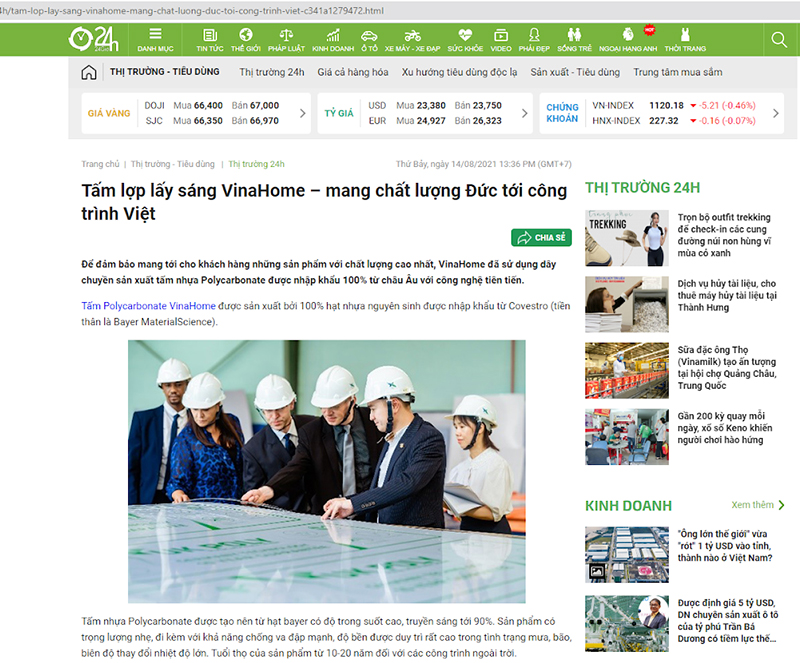Expand the Giá Vàng gold price arrow
Screen dimensions: 800x663
(x=303, y=113)
